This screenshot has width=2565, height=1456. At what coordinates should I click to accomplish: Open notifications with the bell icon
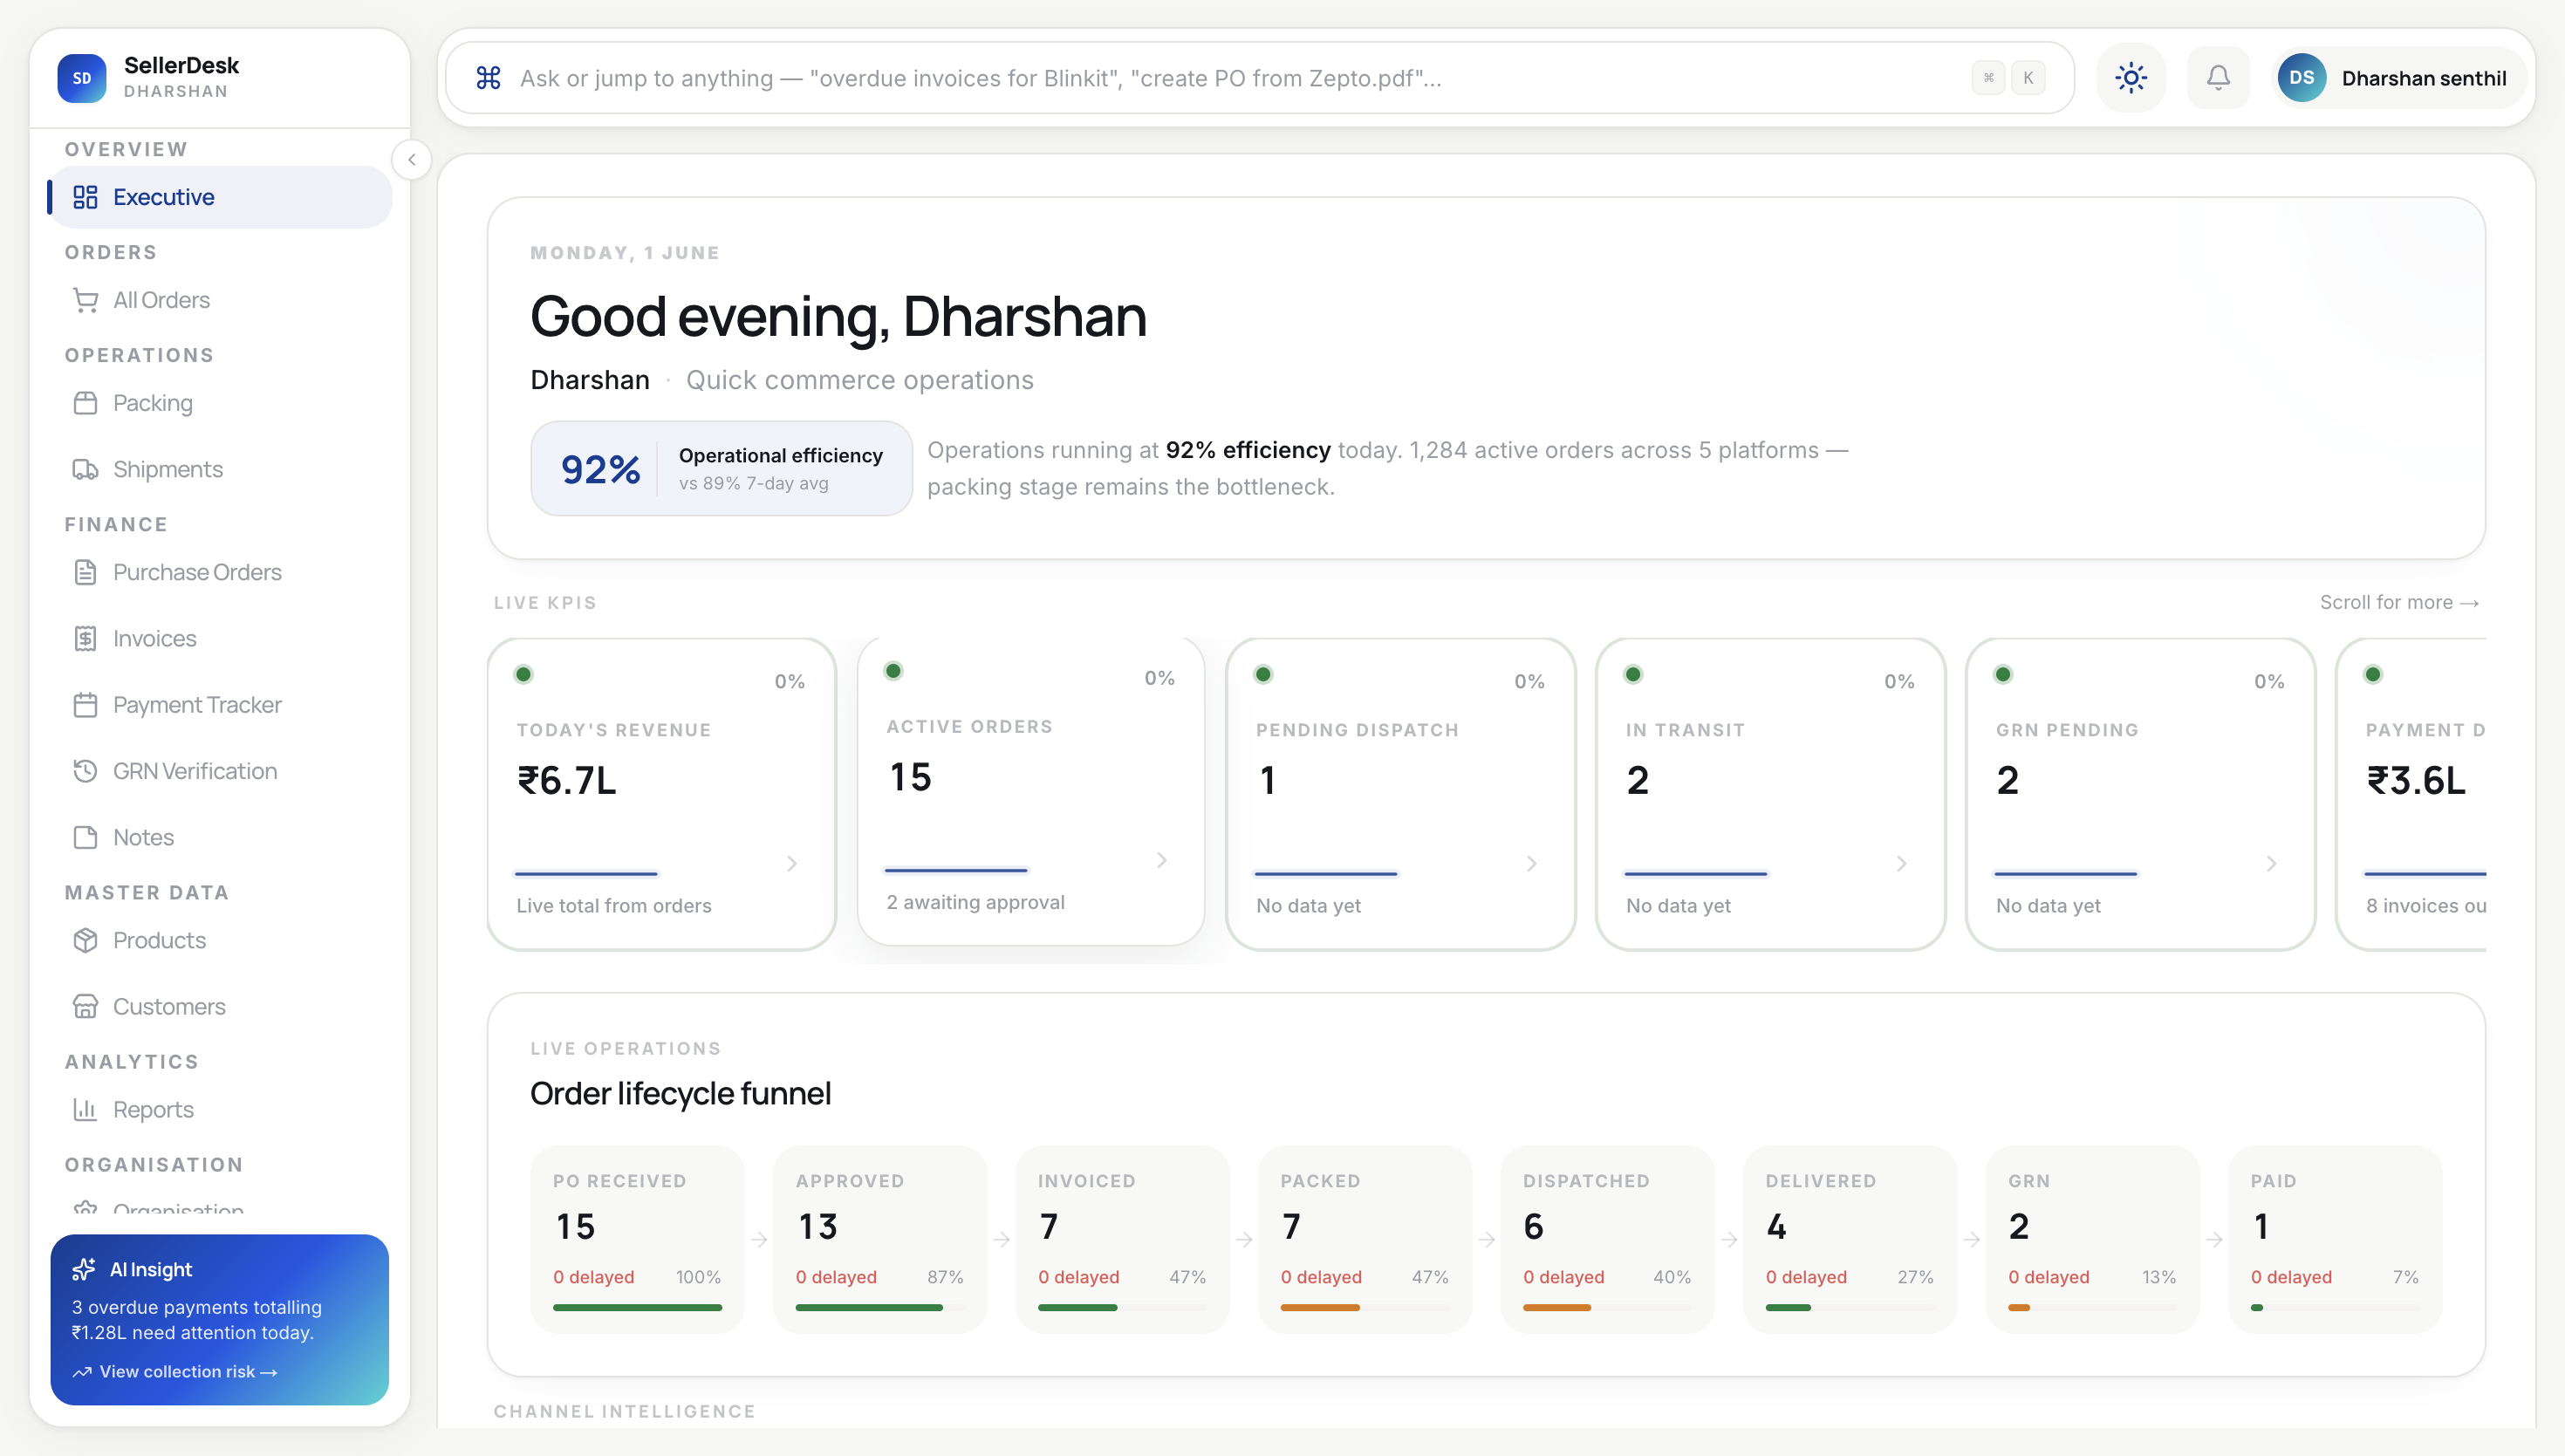(2218, 78)
